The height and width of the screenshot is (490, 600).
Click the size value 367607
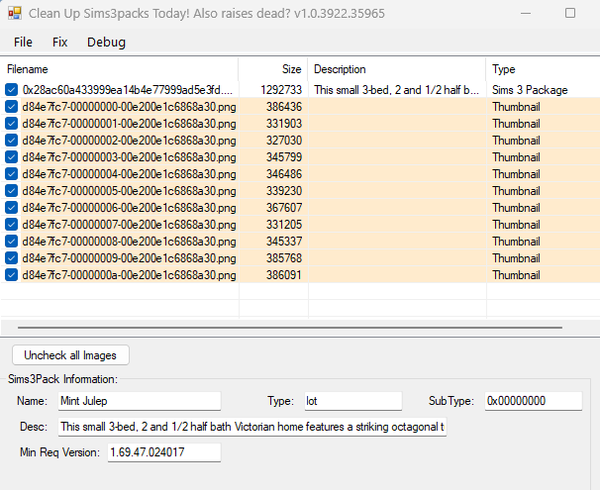[x=284, y=208]
